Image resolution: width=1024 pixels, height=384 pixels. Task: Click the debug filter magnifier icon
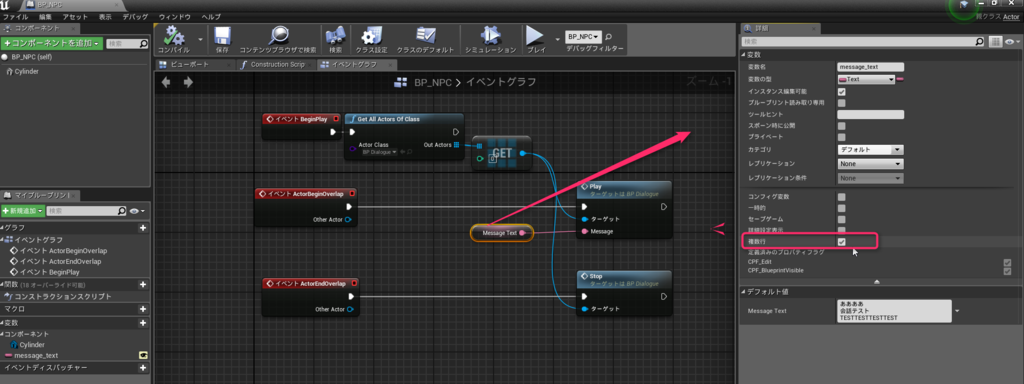609,36
